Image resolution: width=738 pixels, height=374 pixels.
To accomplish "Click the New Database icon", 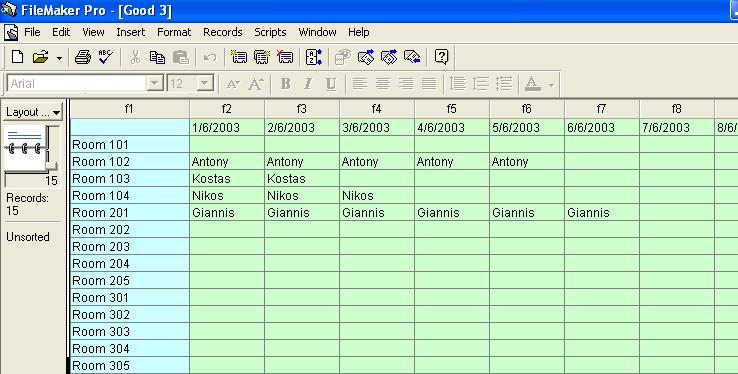I will pos(17,57).
